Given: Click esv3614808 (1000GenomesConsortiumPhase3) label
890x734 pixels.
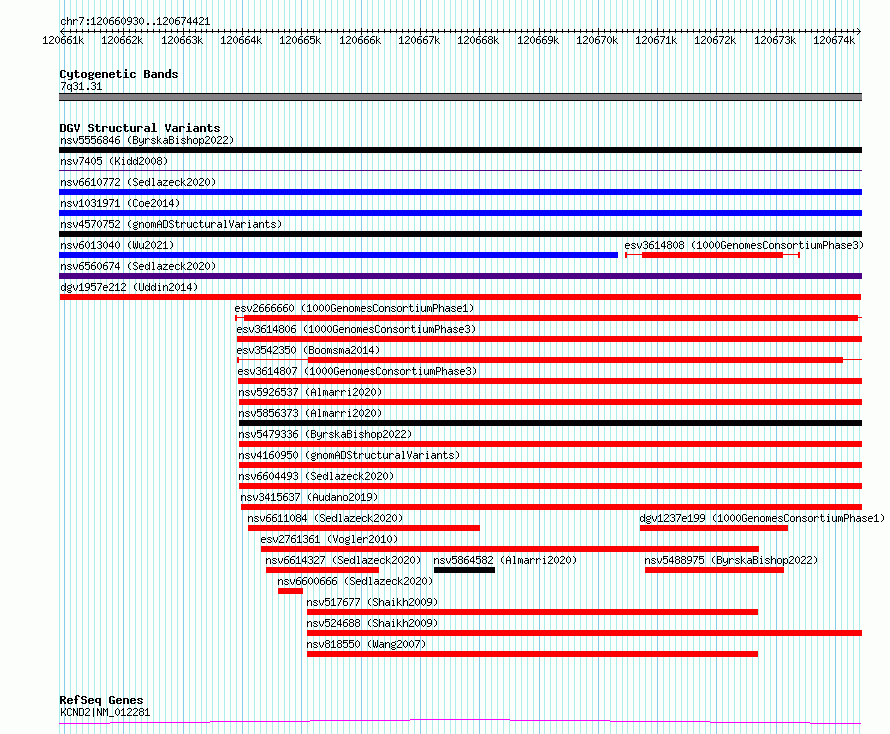Looking at the screenshot, I should (744, 245).
